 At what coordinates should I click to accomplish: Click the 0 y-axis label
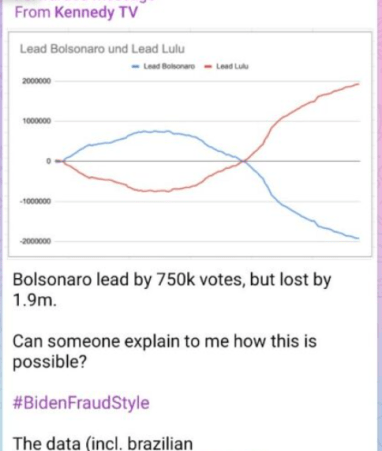(x=49, y=161)
